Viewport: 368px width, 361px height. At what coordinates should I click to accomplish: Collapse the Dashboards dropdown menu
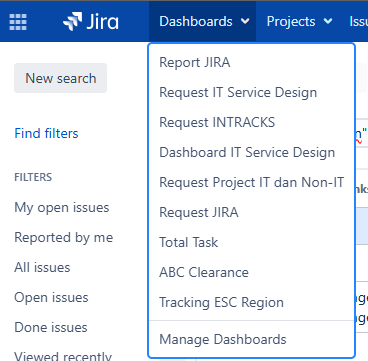202,21
